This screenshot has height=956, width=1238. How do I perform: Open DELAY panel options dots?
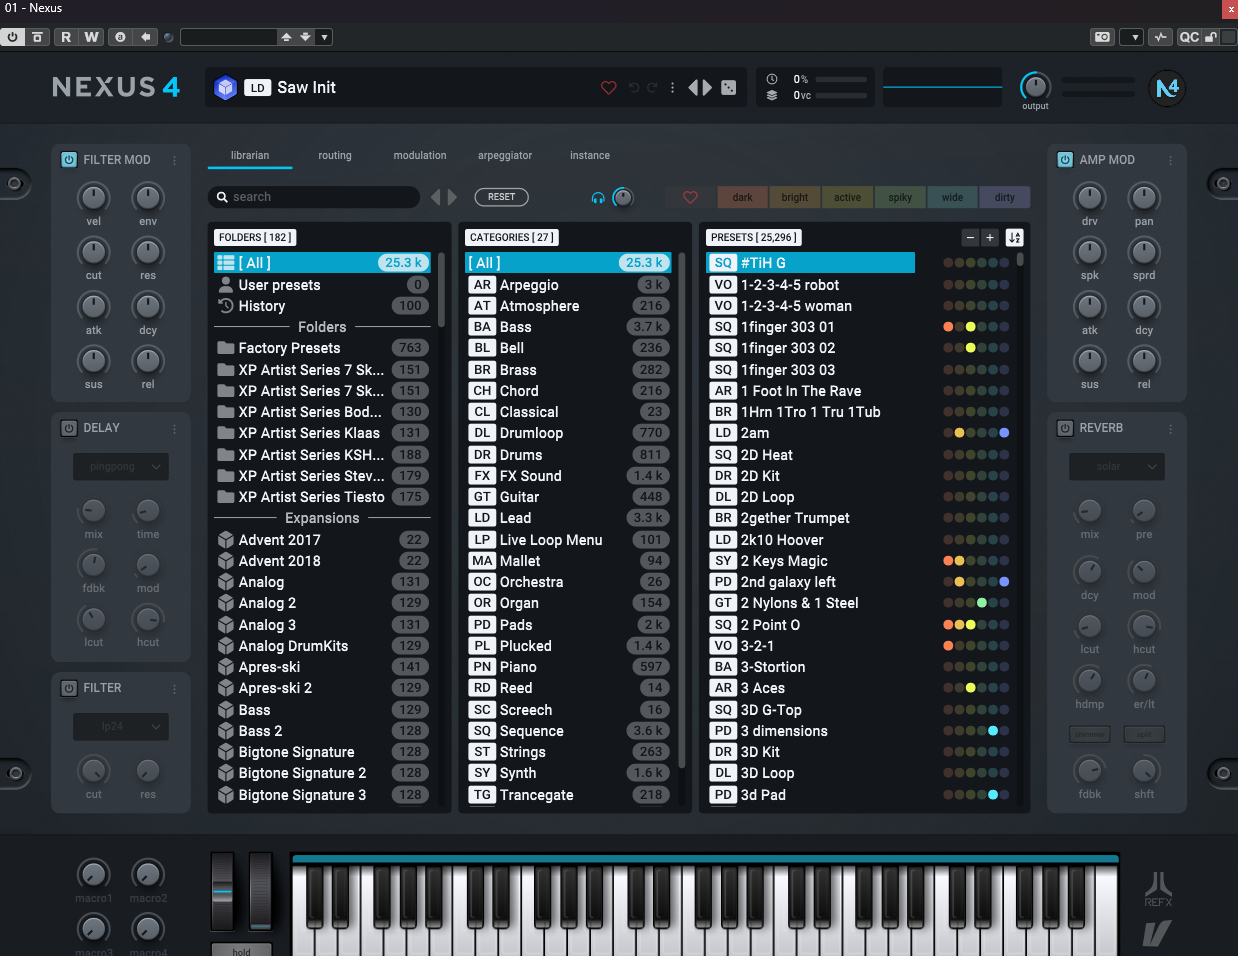(x=174, y=428)
